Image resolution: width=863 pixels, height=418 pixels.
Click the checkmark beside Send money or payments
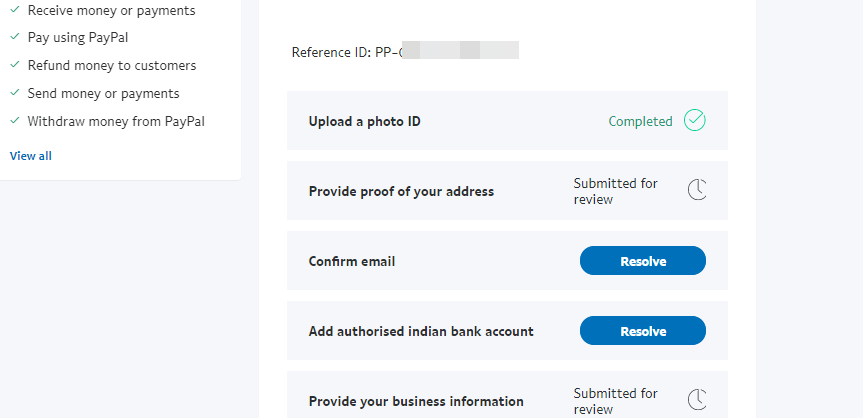(x=15, y=93)
